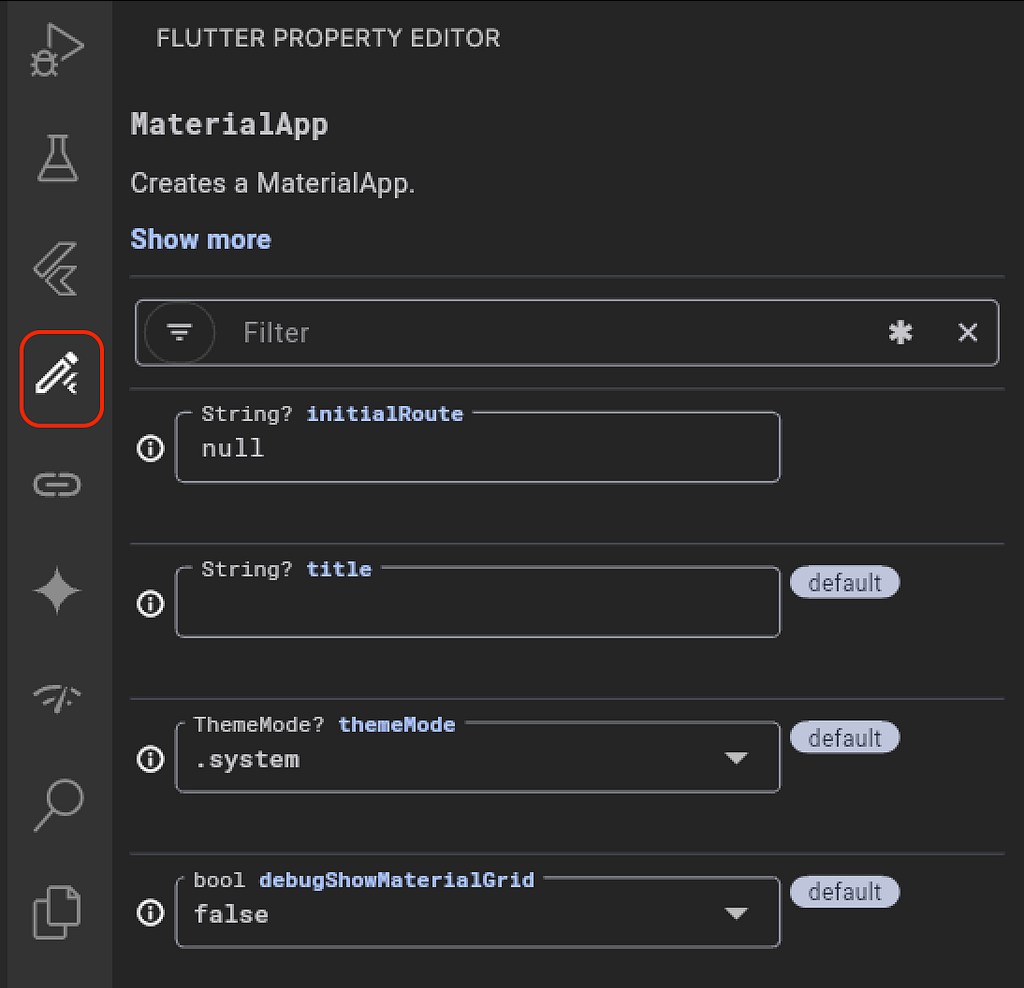Open the Search magnifier sidebar icon

pos(57,806)
